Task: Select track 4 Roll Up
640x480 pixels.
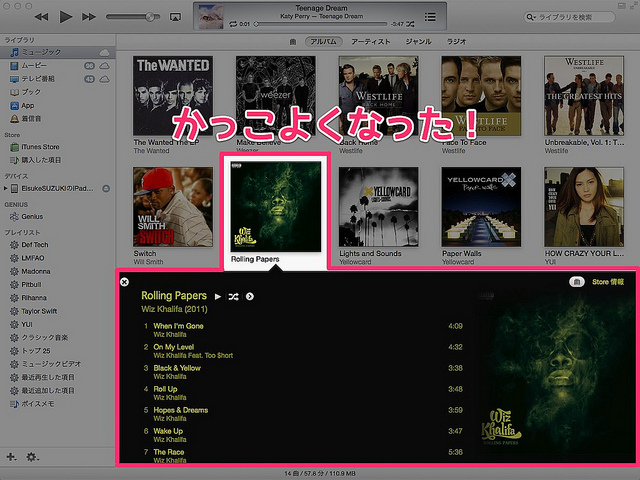Action: [x=302, y=393]
